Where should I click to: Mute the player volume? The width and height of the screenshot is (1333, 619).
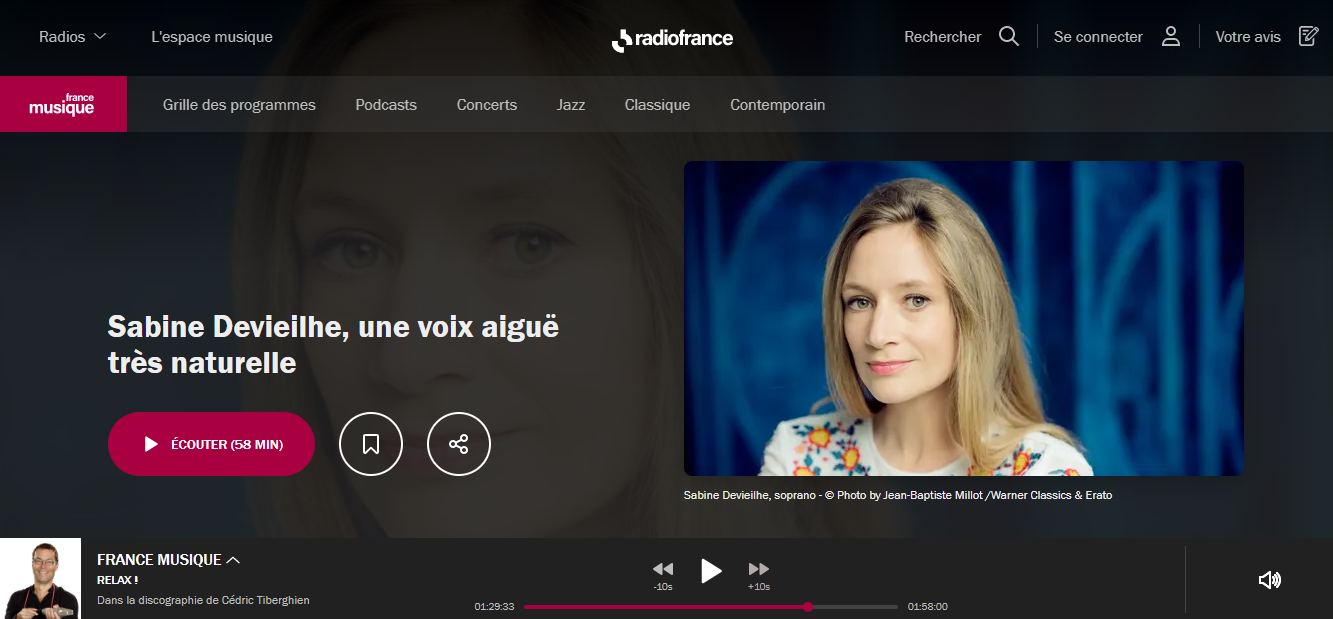click(1269, 580)
